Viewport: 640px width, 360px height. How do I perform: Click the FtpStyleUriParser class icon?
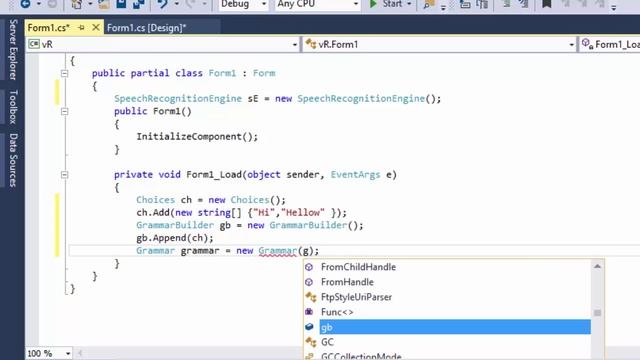(311, 297)
